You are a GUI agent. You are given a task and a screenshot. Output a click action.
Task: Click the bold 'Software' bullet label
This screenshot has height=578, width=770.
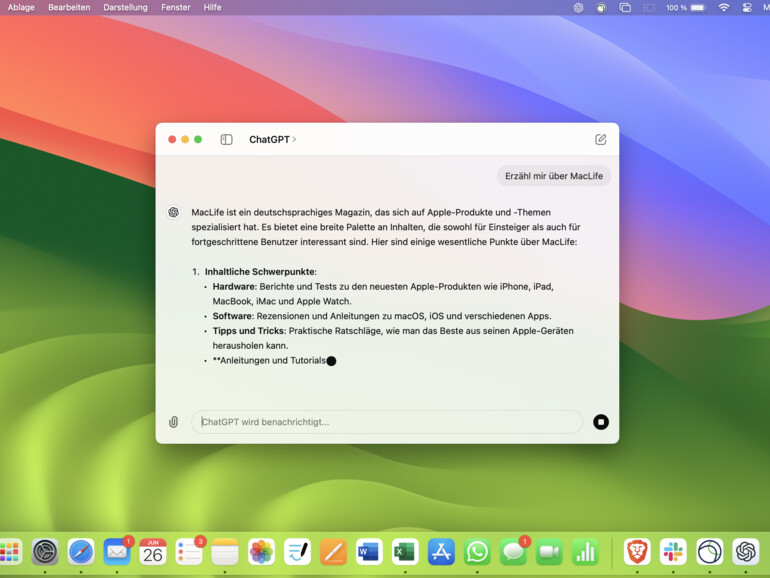tap(232, 316)
